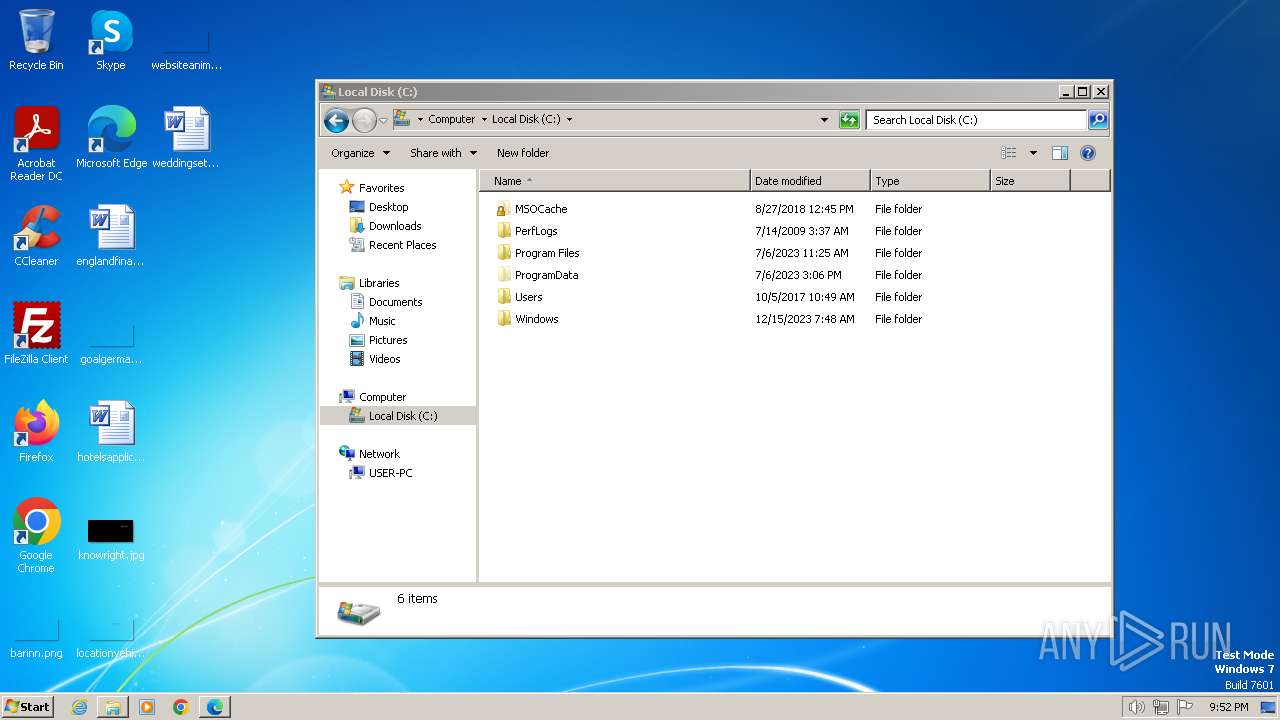Sort by the Type column header
The width and height of the screenshot is (1280, 720).
930,181
